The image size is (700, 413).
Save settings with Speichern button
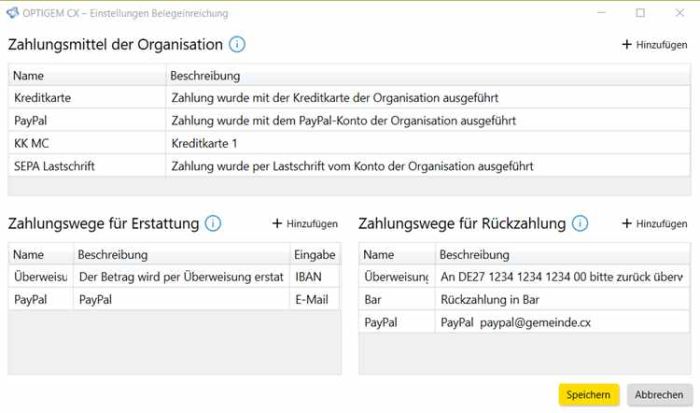click(589, 395)
